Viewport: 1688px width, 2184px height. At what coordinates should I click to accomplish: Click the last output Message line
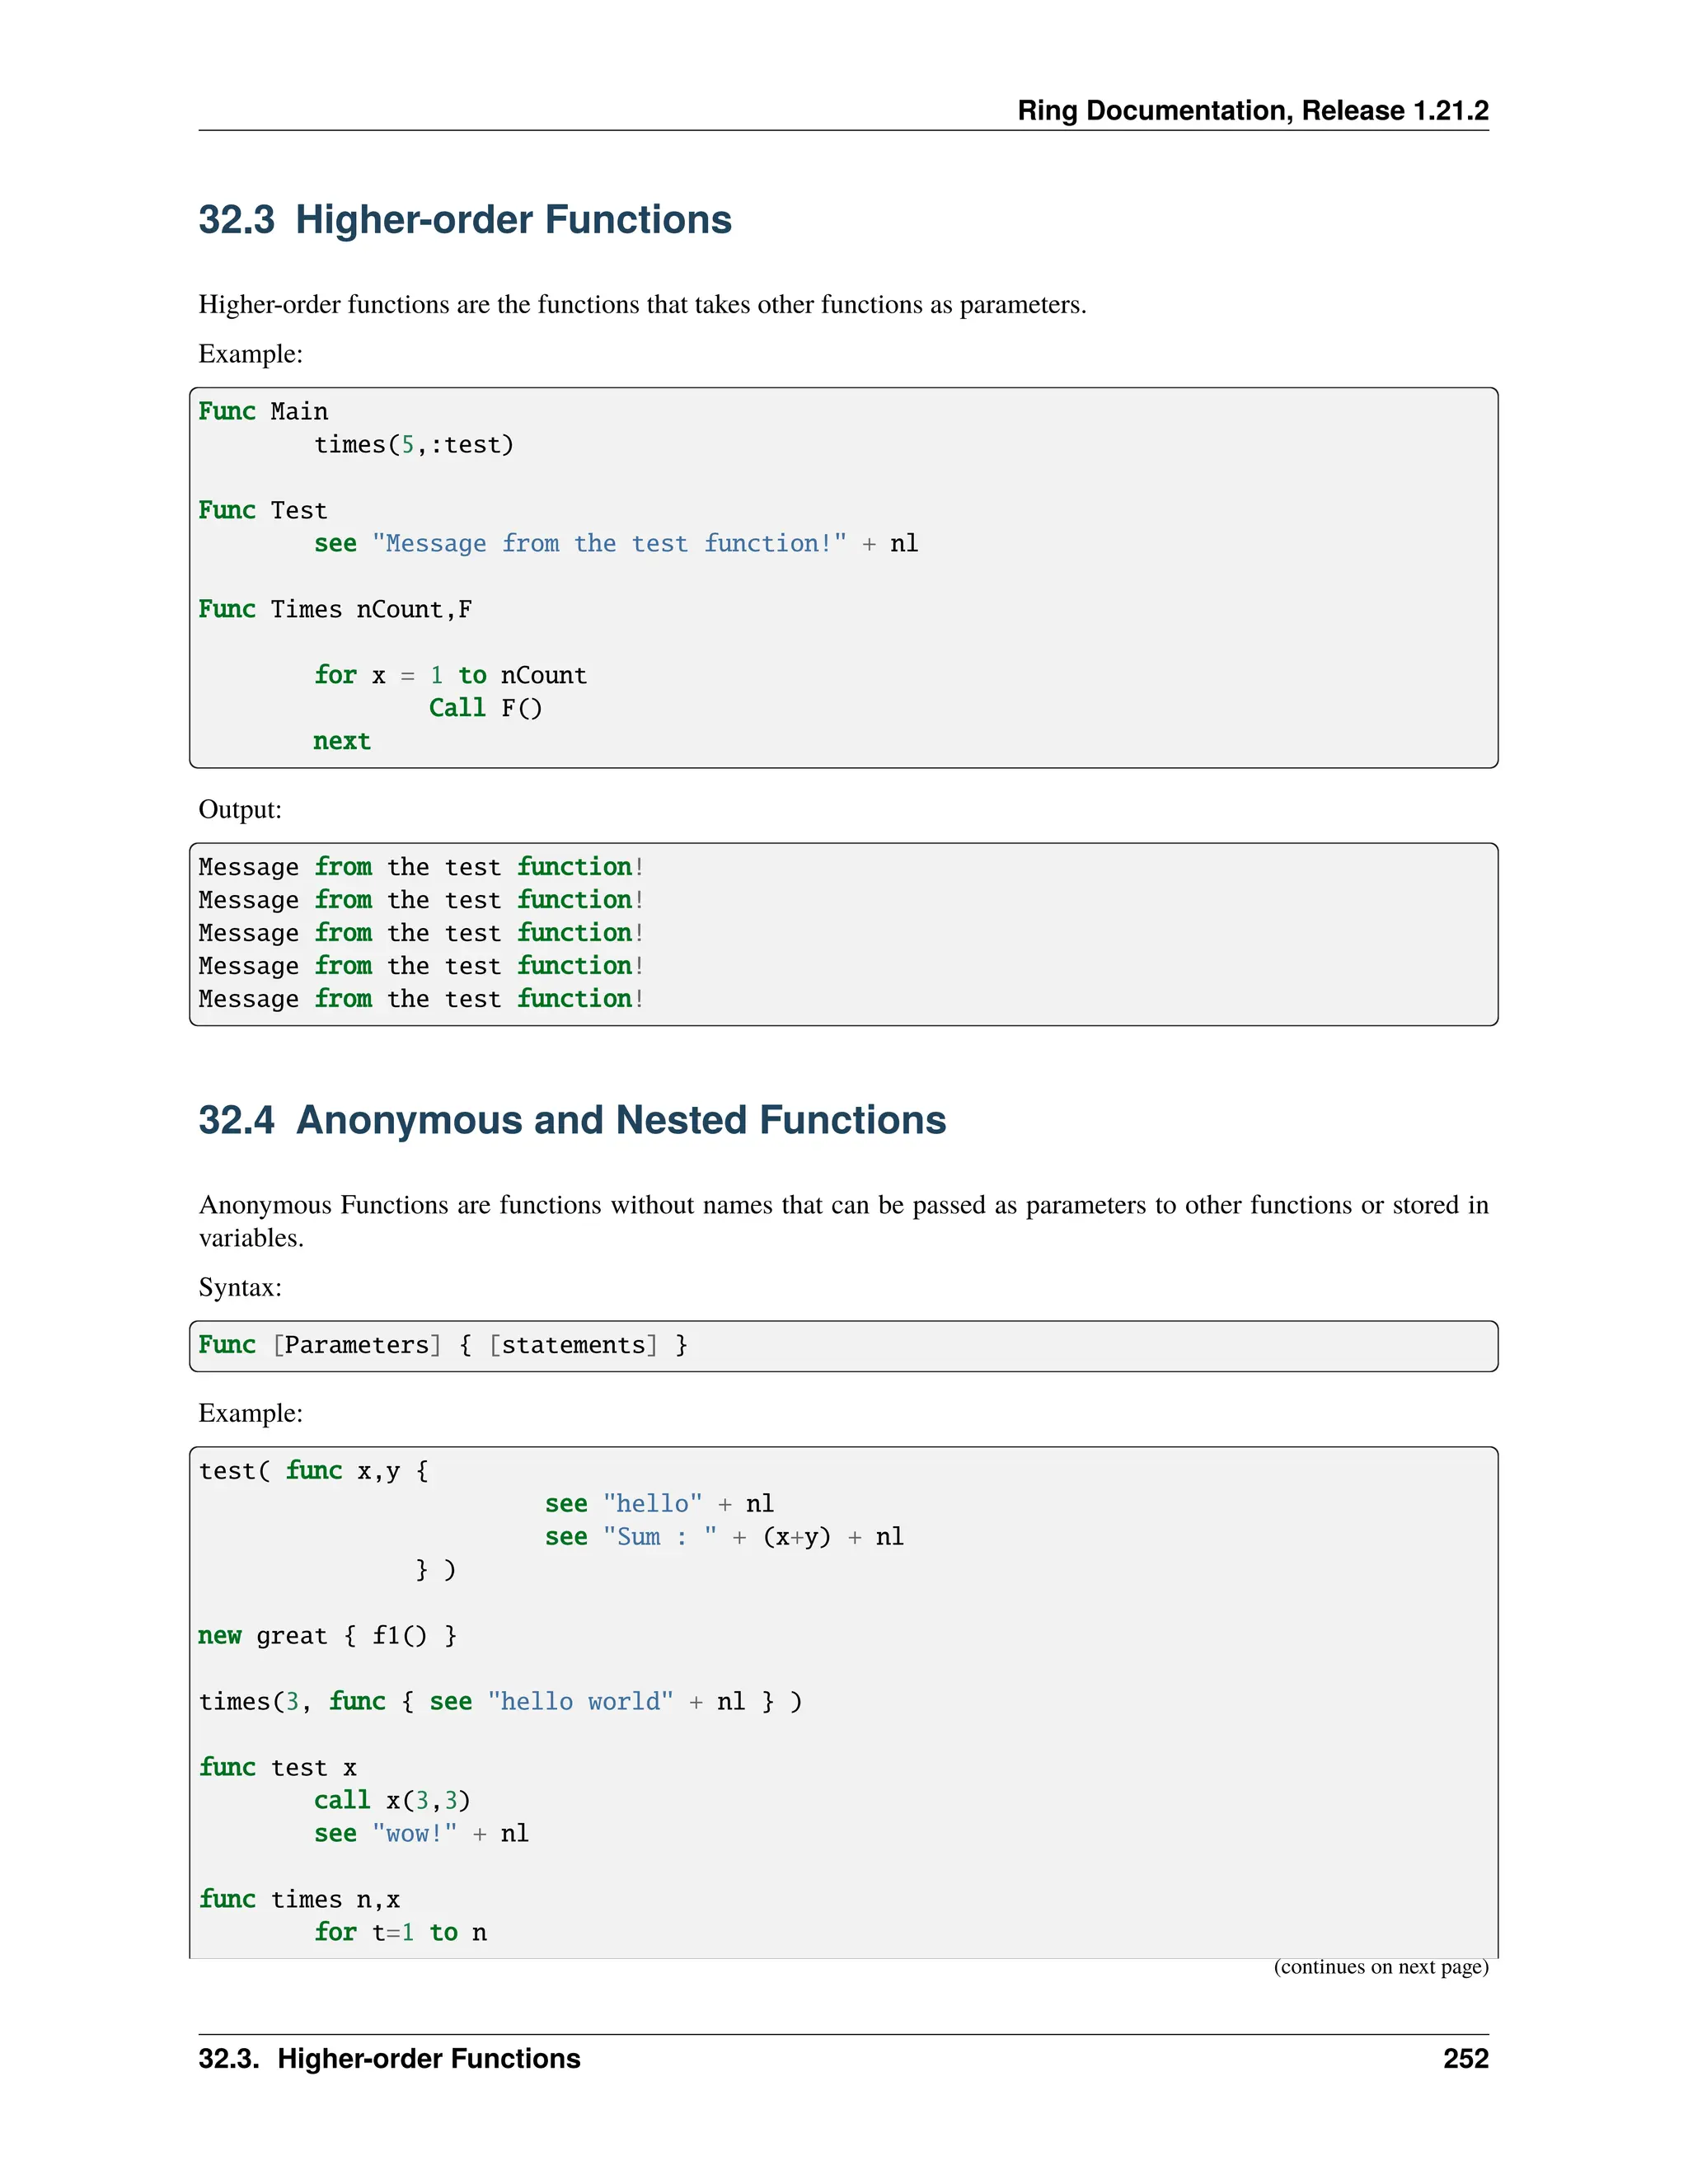click(420, 999)
